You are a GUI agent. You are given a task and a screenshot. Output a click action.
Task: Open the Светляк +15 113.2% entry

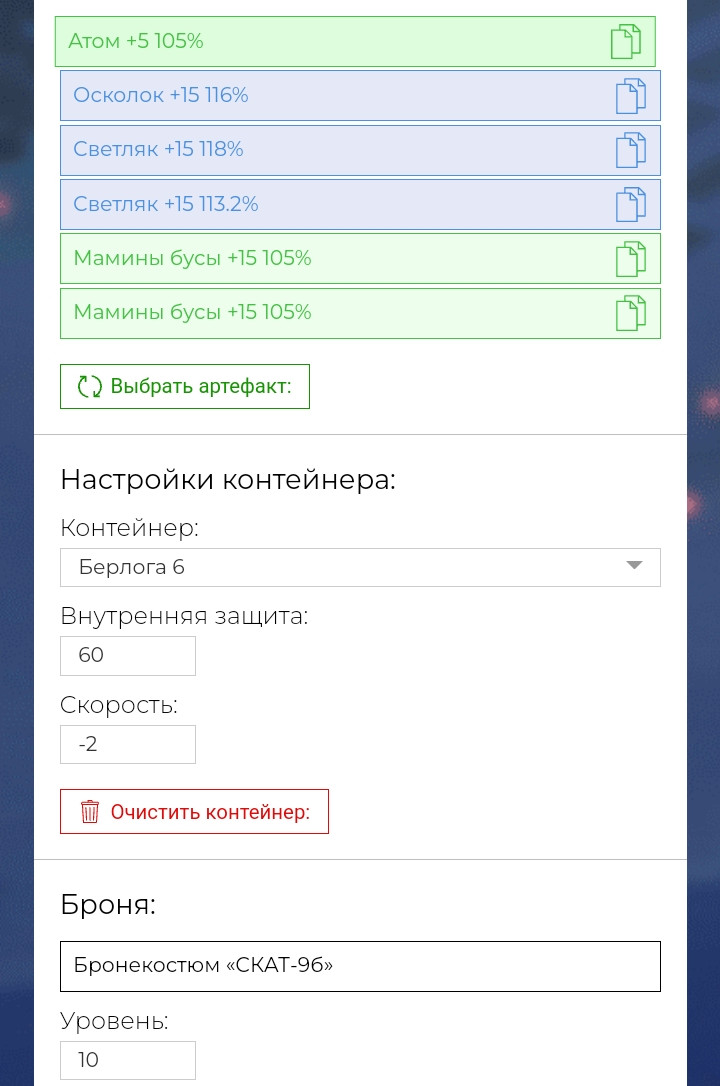click(x=300, y=204)
